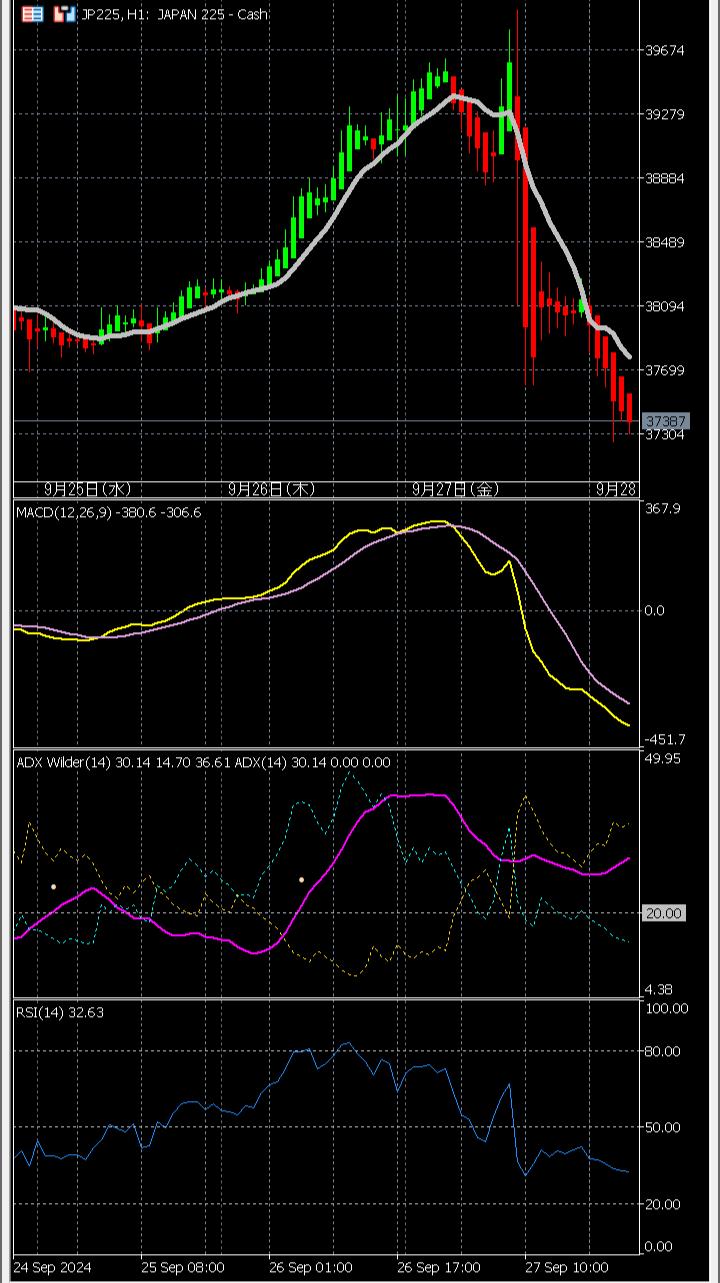Click the left white dot in ADX panel
The width and height of the screenshot is (720, 1283).
point(54,886)
